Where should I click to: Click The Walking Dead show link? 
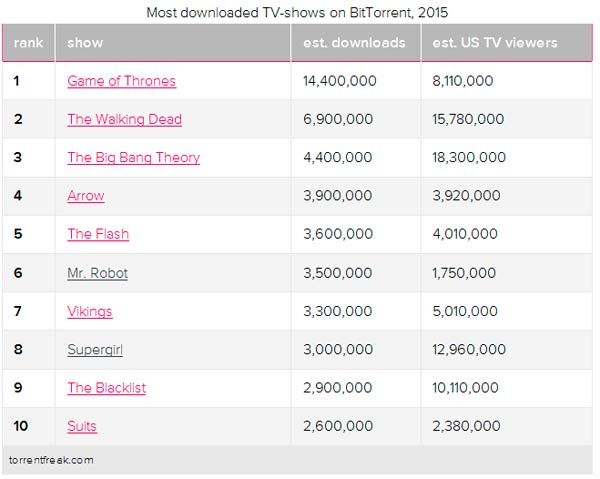coord(124,119)
